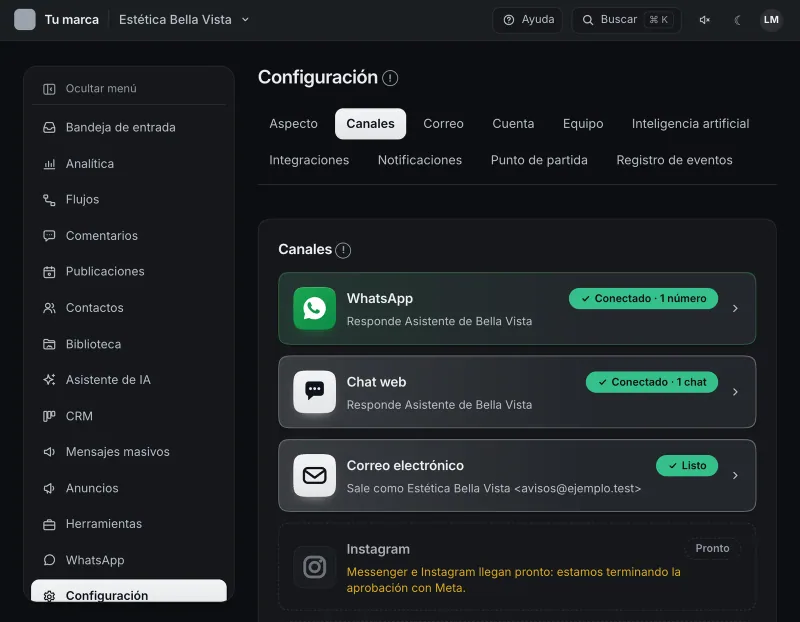
Task: Open Registro de eventos tab
Action: click(x=674, y=160)
